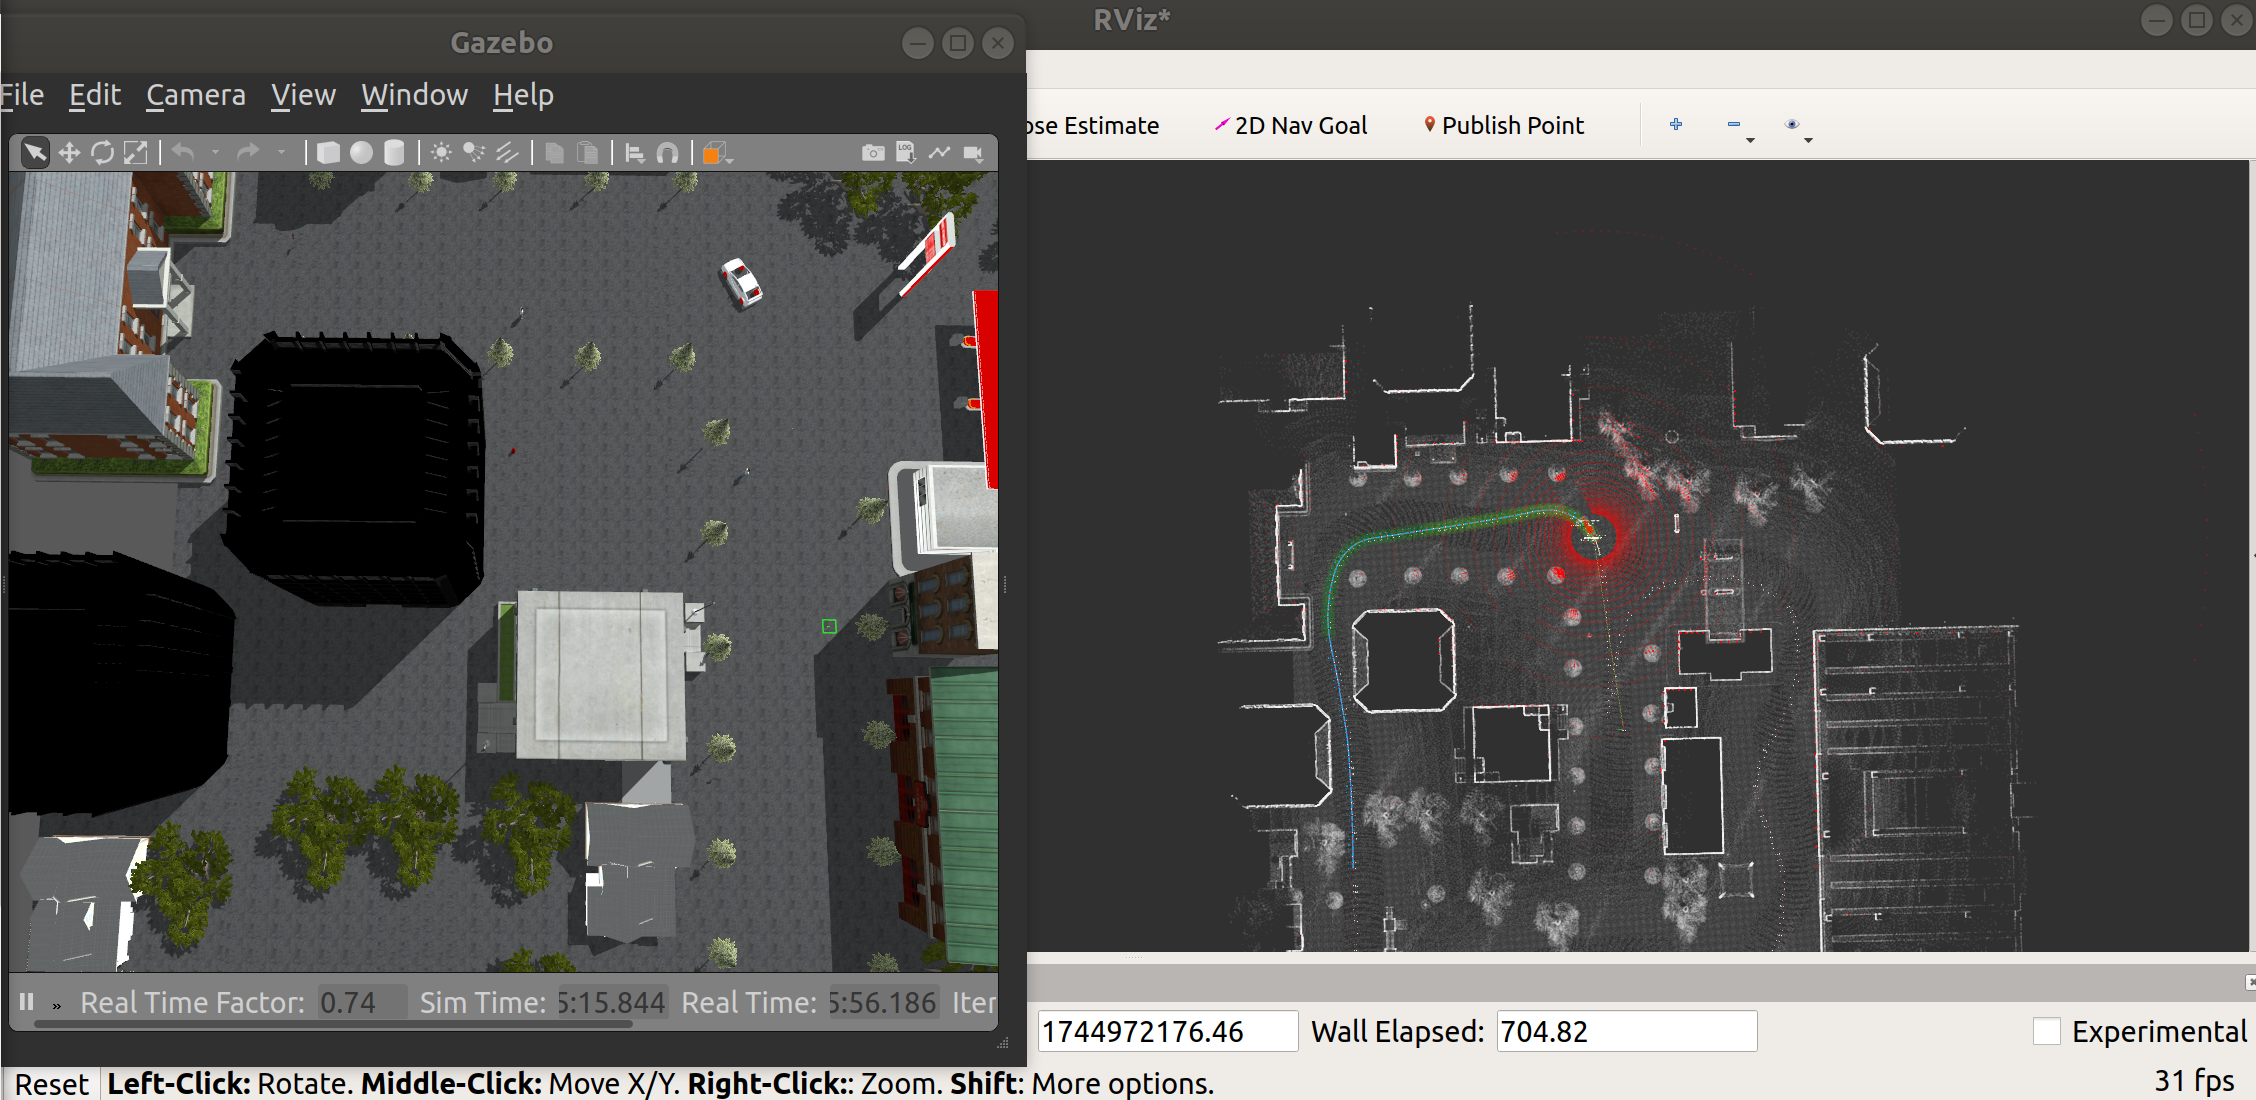Activate the rotate mode tool
Image resolution: width=2256 pixels, height=1100 pixels.
[x=102, y=153]
